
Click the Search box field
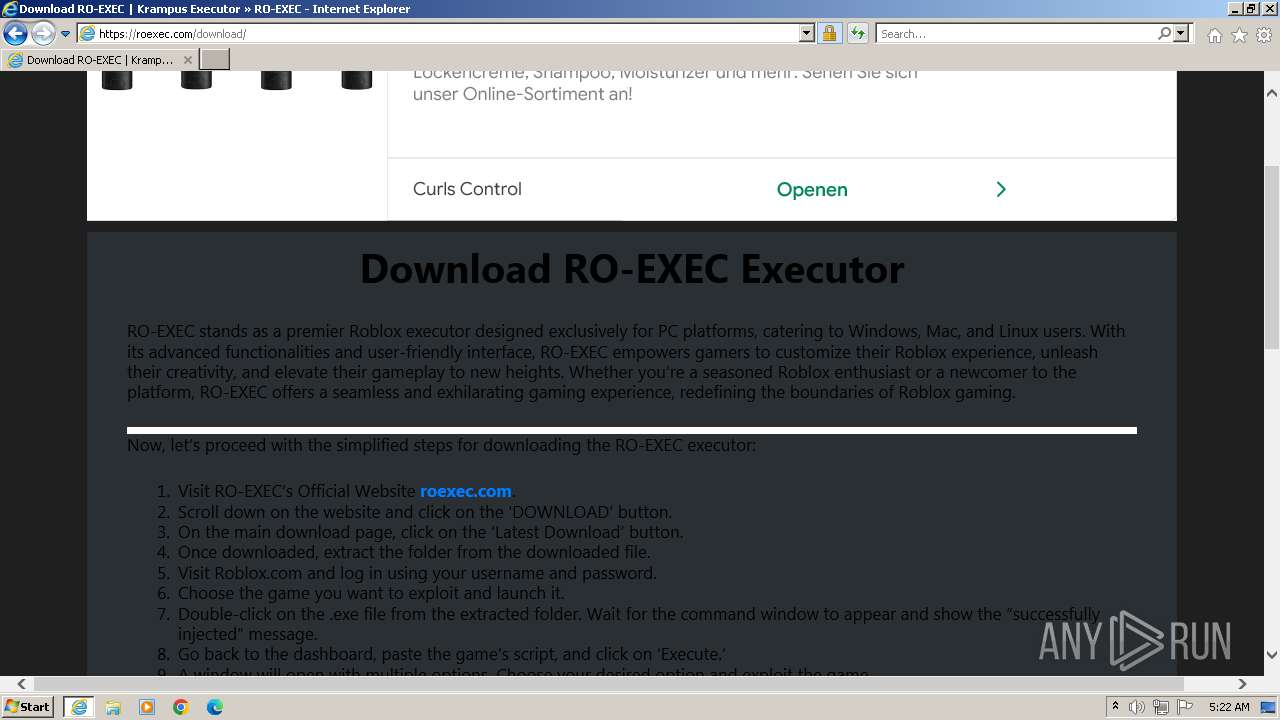tap(1015, 33)
